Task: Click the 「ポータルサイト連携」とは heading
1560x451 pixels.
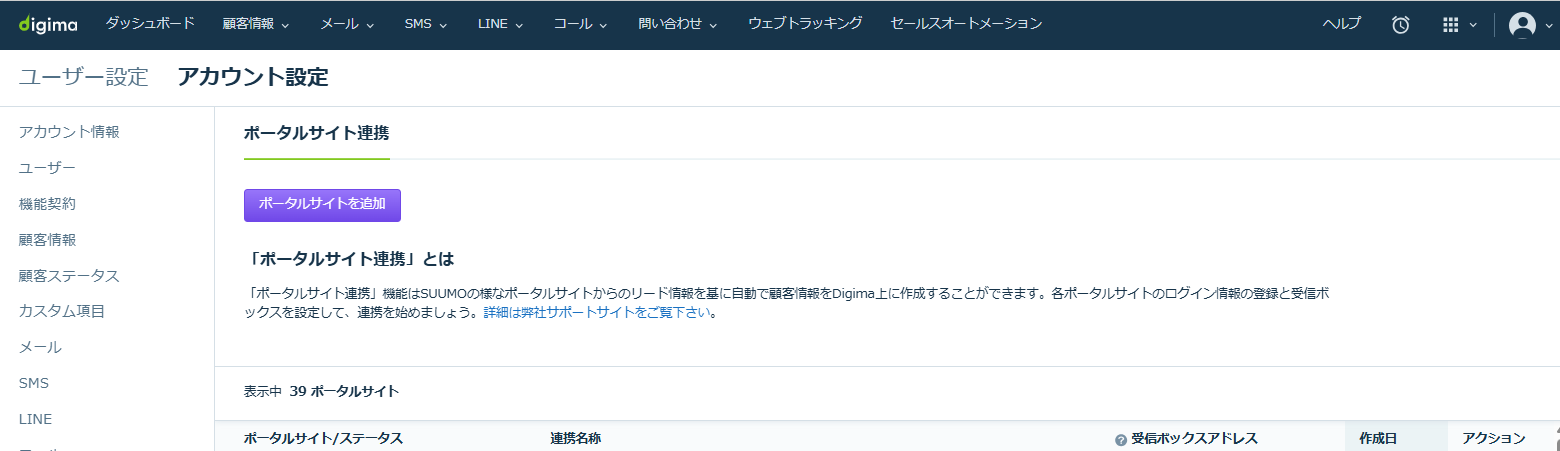Action: point(349,259)
